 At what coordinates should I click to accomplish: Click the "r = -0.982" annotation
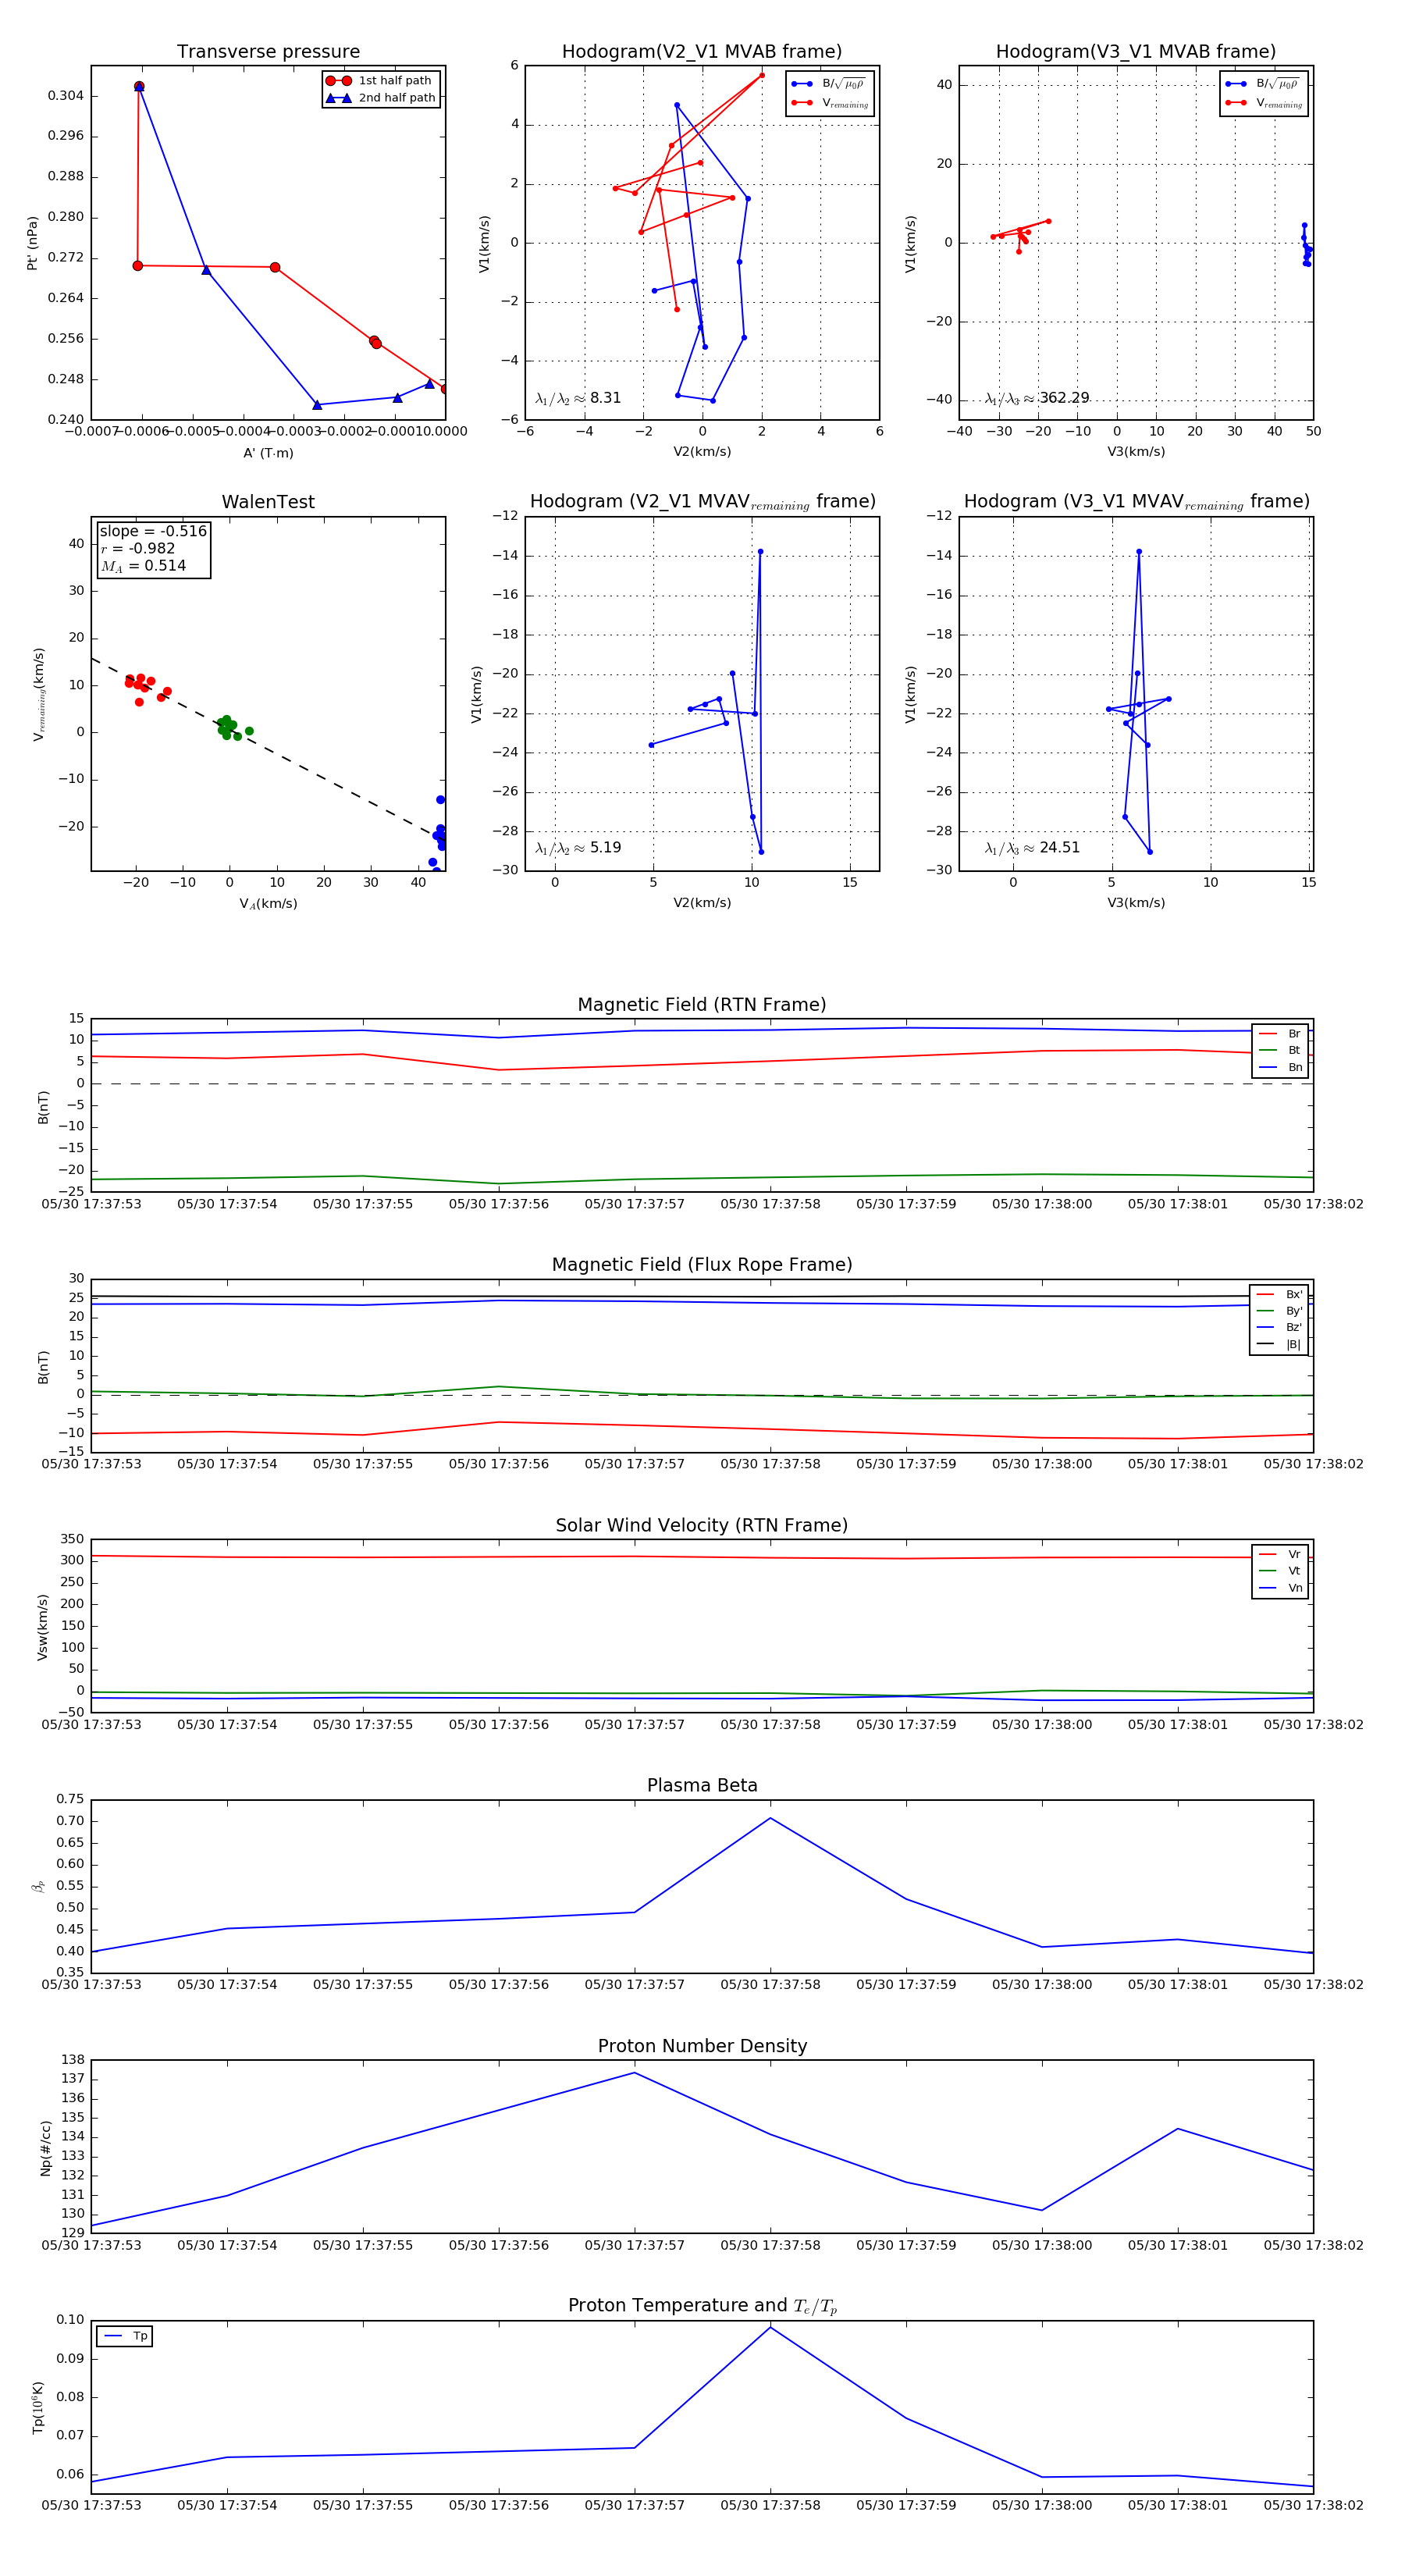pyautogui.click(x=138, y=548)
